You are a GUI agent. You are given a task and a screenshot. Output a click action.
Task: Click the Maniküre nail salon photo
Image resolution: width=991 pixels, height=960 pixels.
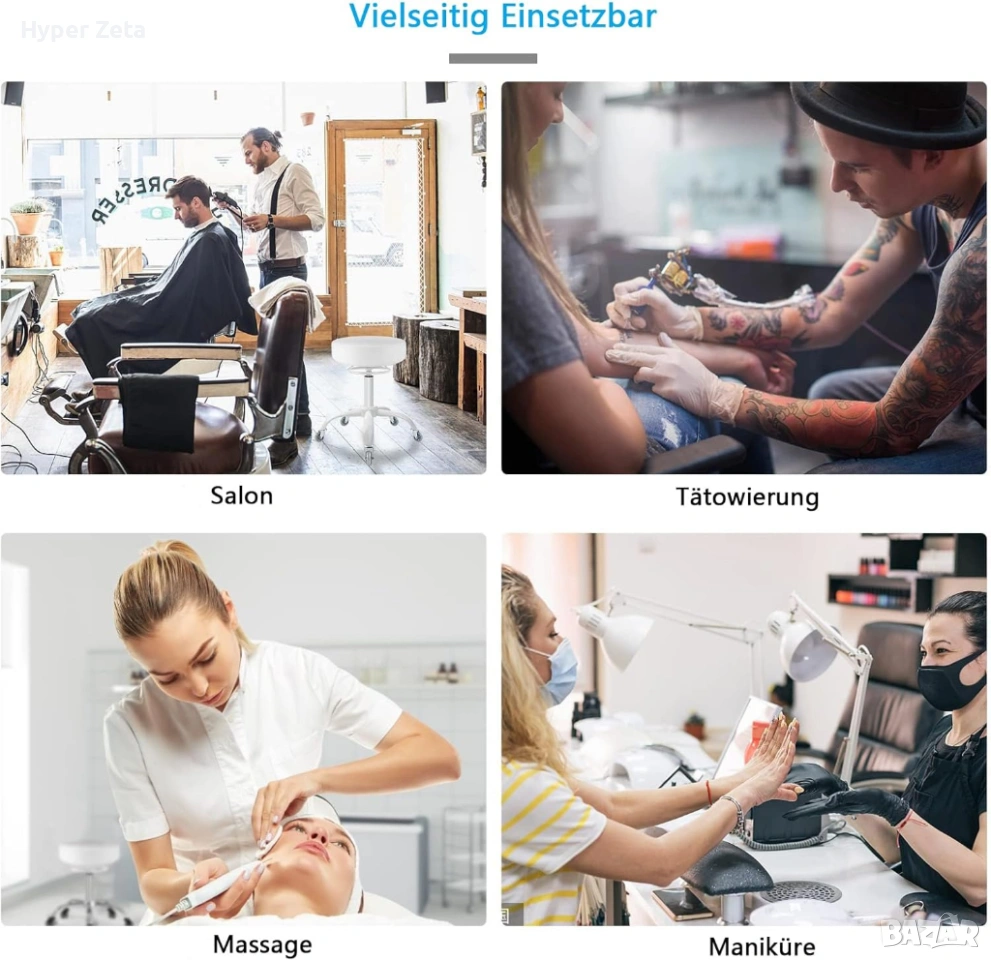744,729
